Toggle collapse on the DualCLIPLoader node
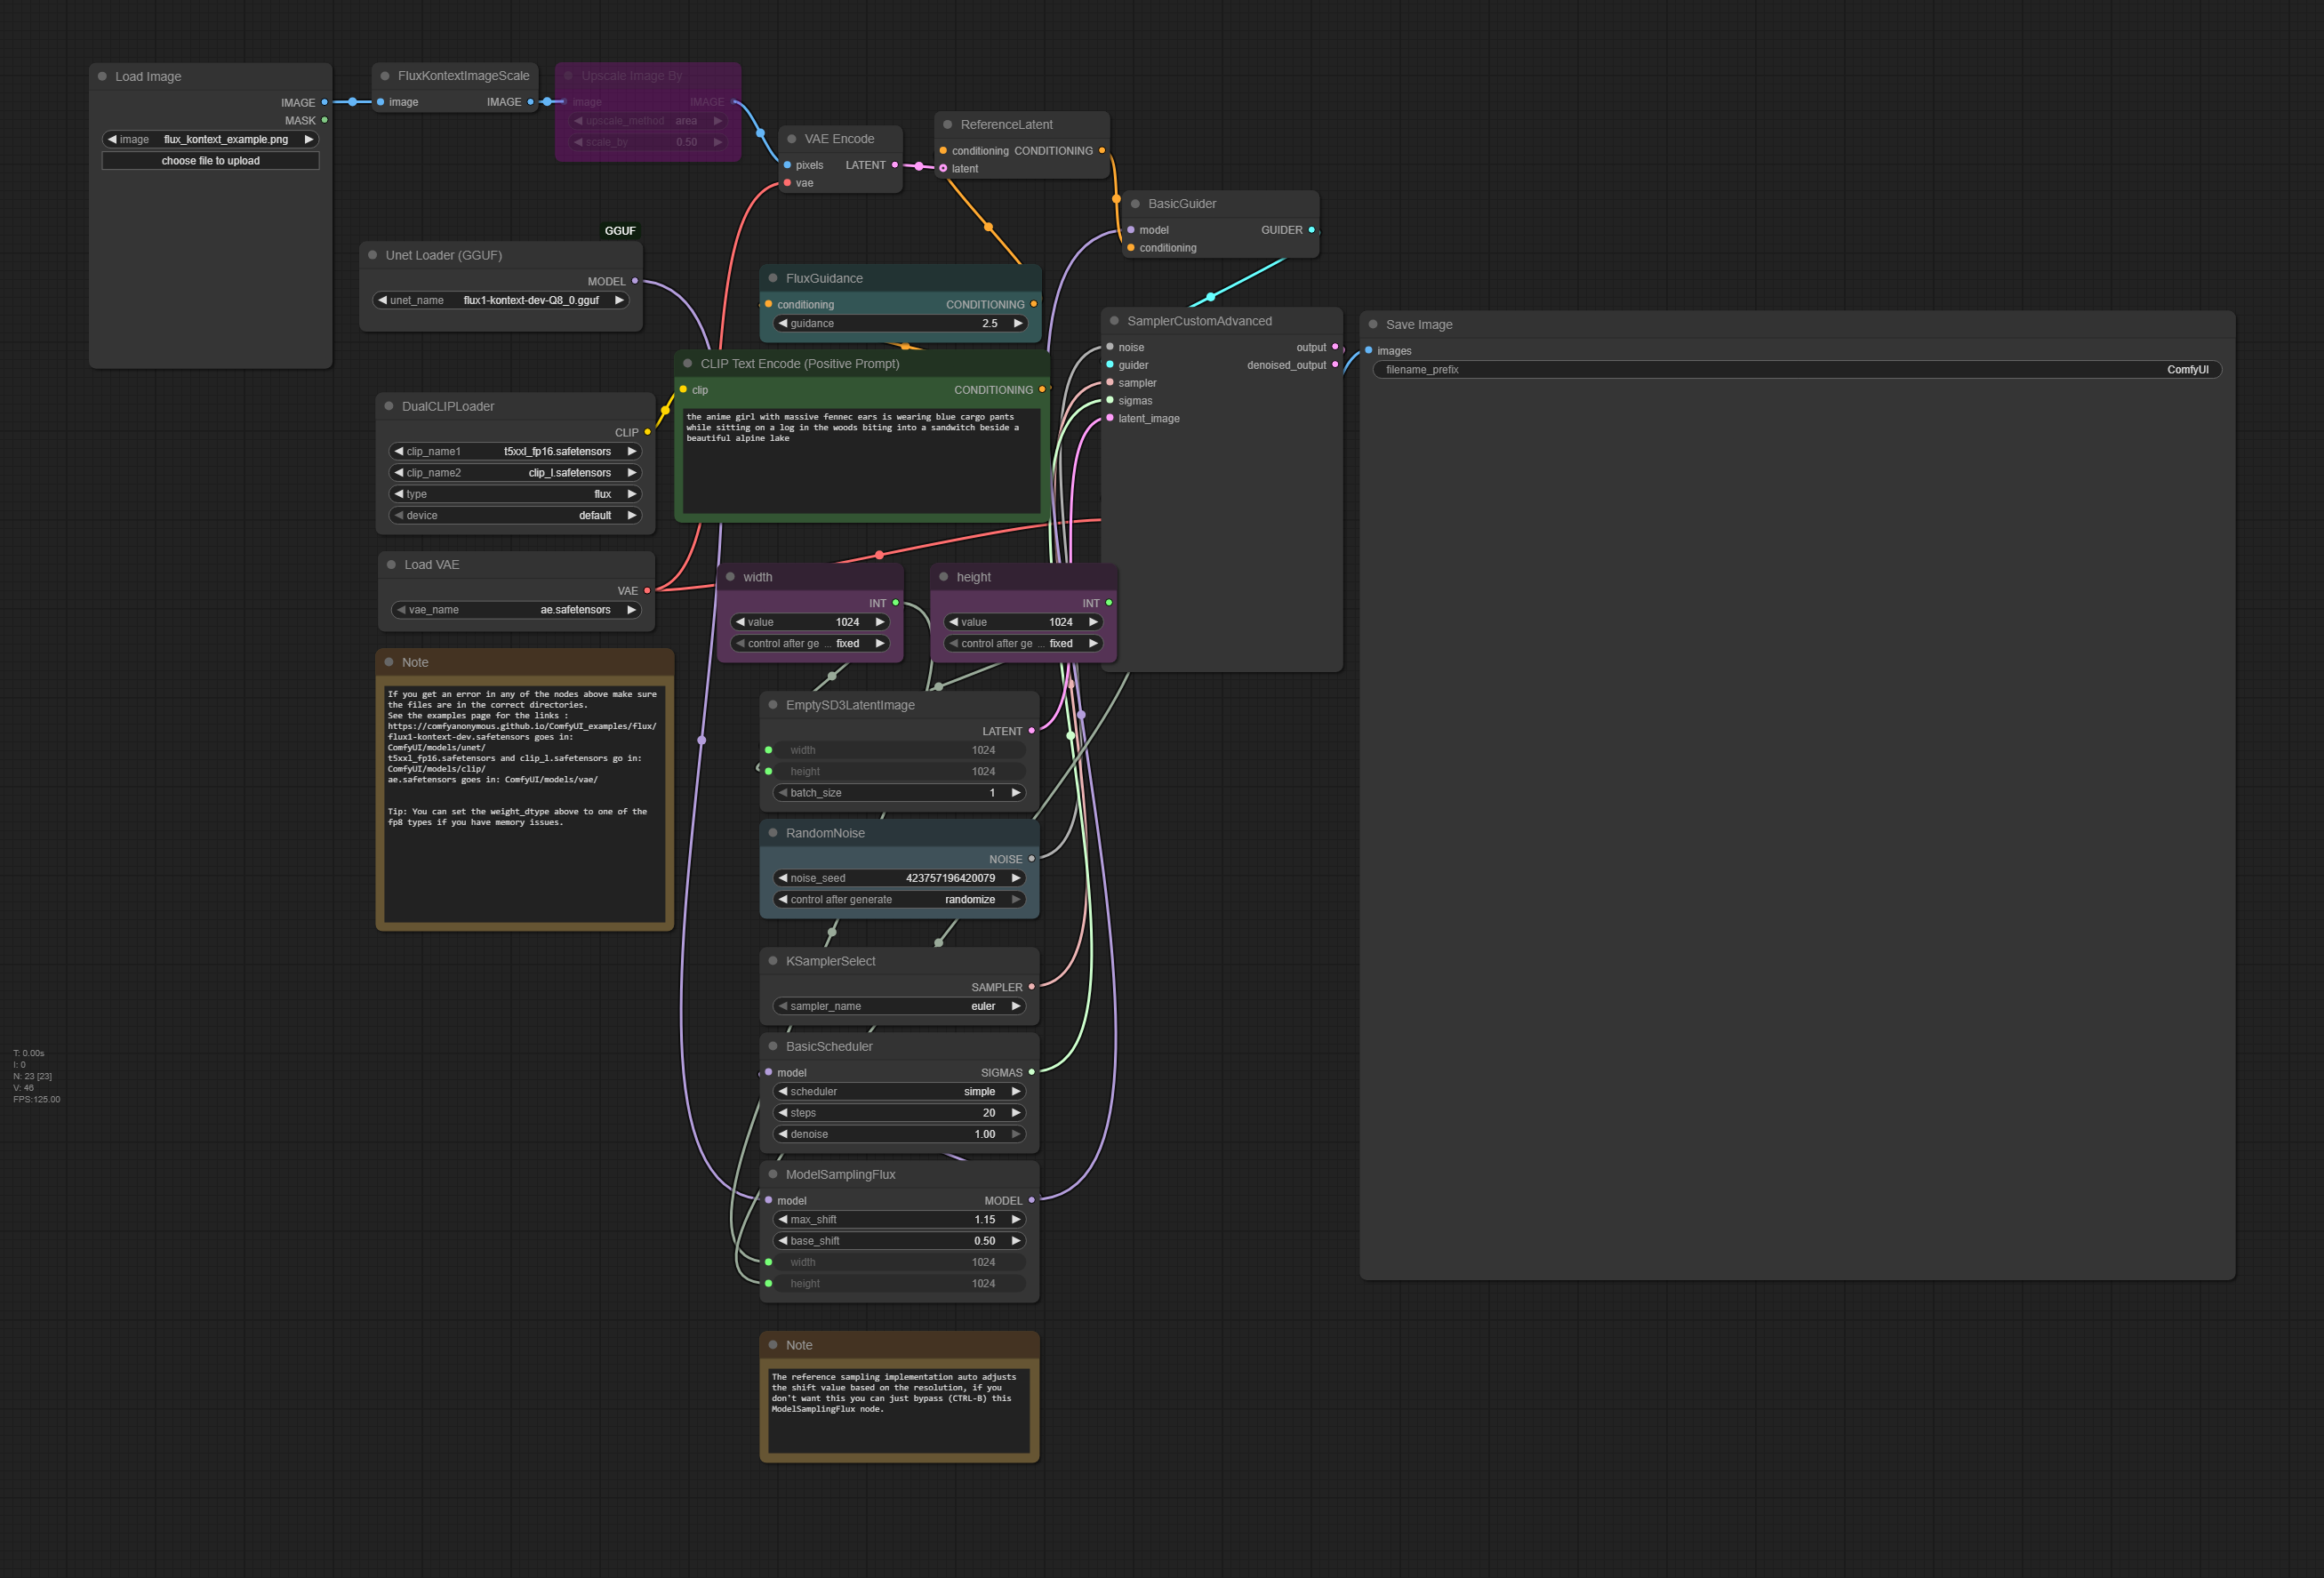The height and width of the screenshot is (1578, 2324). coord(389,406)
